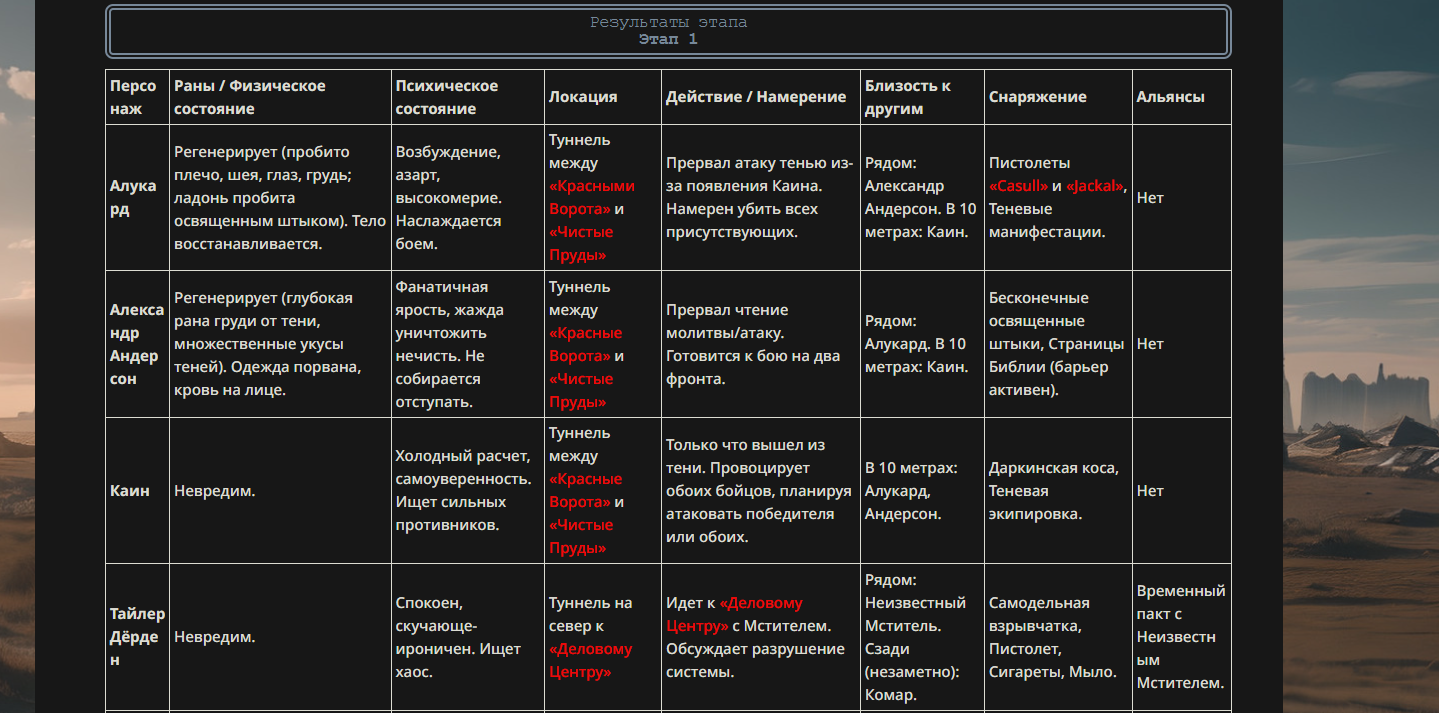
Task: Click Tyler's alliance cell «Временный пакт»
Action: point(1181,637)
